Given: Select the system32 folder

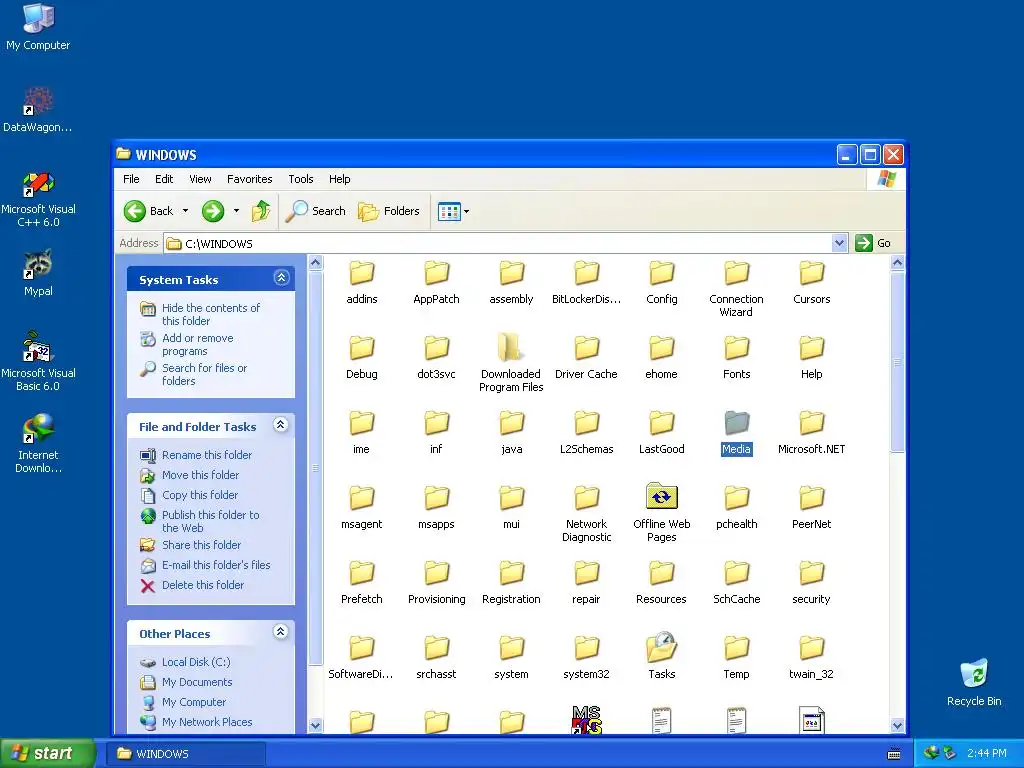Looking at the screenshot, I should coord(586,658).
